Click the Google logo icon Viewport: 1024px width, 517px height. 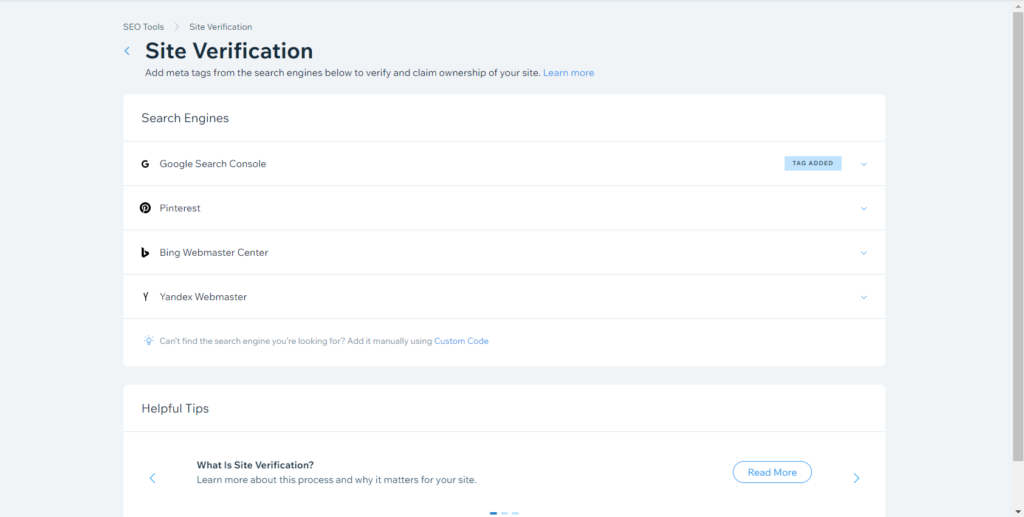[x=145, y=164]
